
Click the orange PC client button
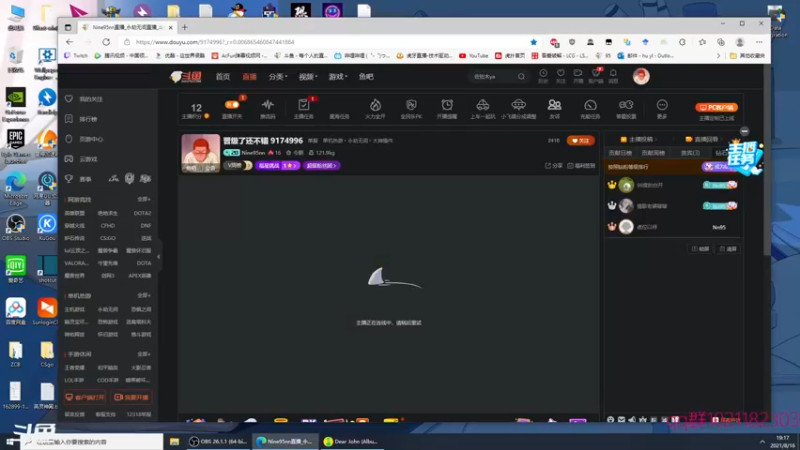(x=716, y=107)
